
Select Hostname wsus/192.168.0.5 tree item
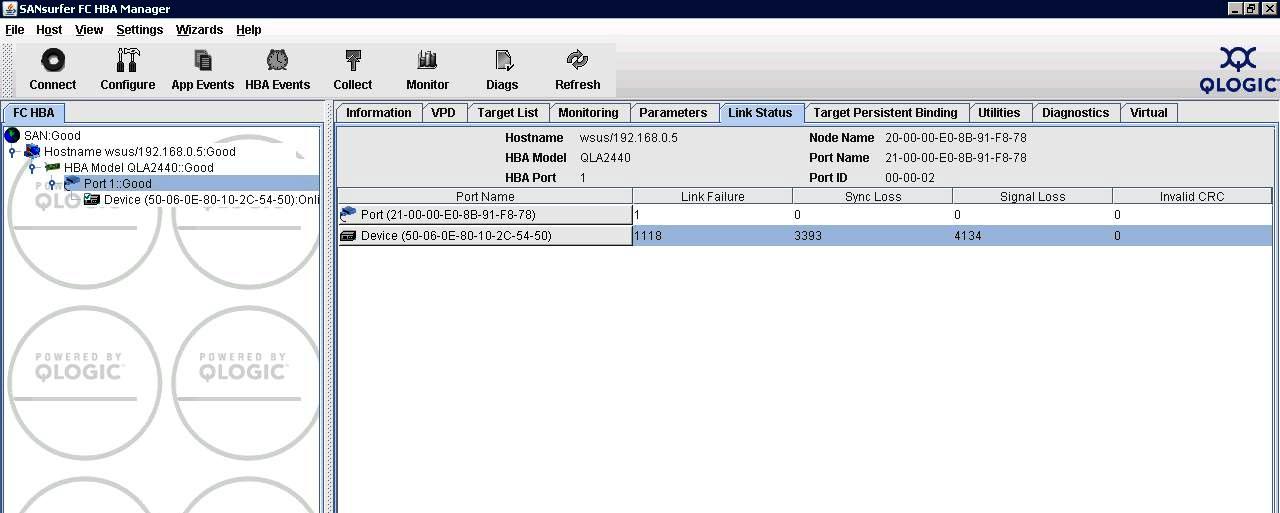coord(140,151)
